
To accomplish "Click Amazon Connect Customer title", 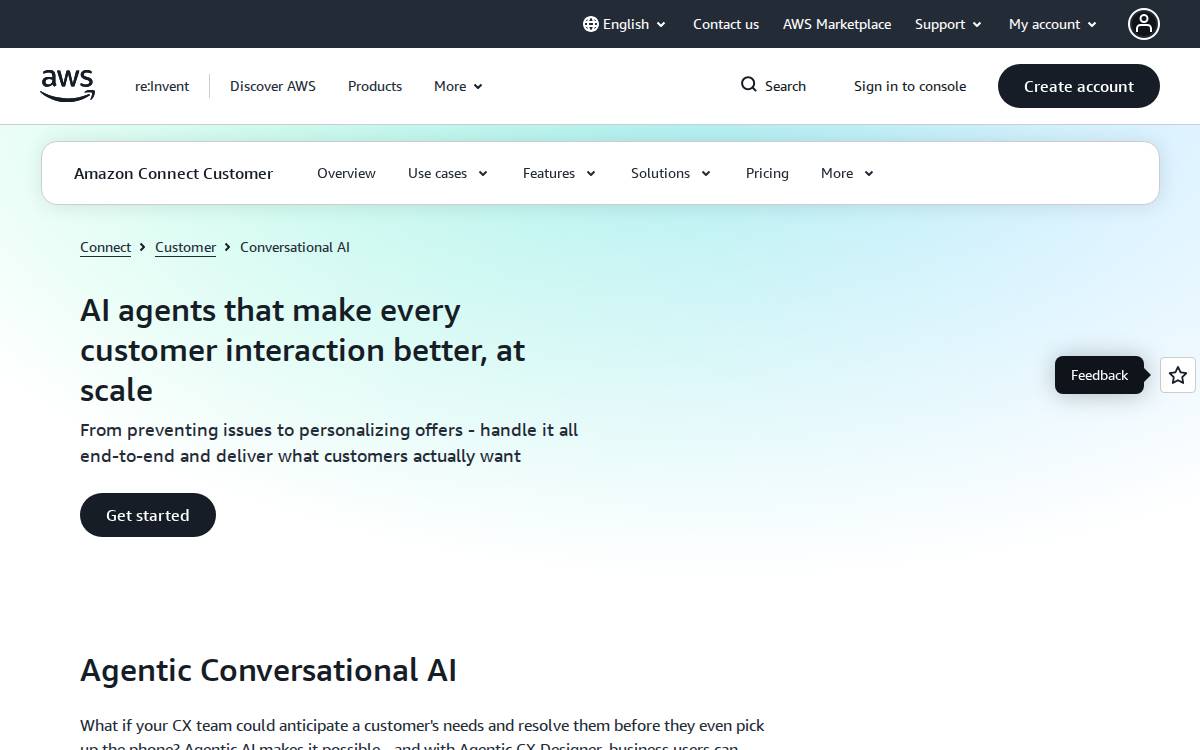I will tap(173, 173).
